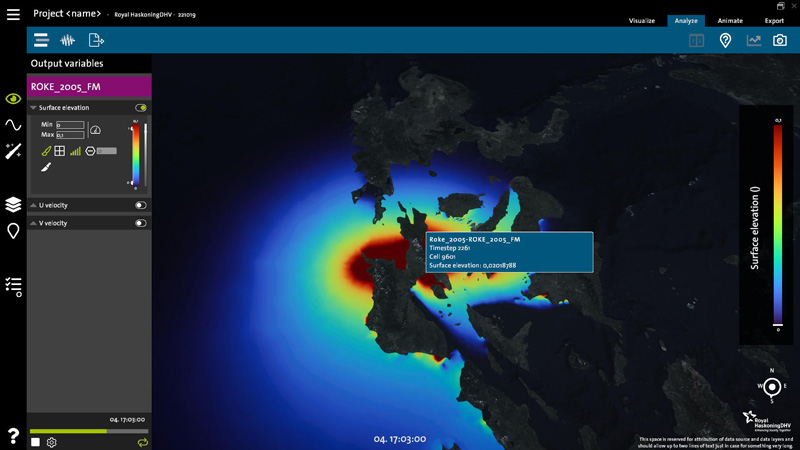Click the waveform signal icon in the toolbar

[x=67, y=40]
